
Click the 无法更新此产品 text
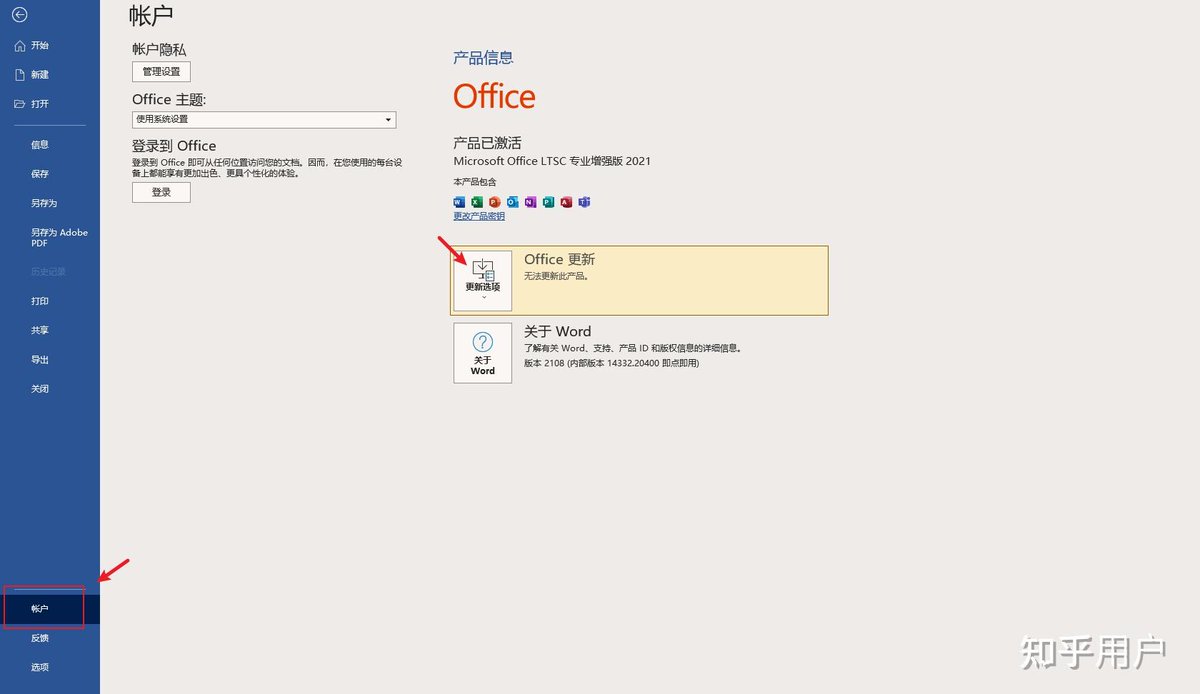click(x=556, y=276)
